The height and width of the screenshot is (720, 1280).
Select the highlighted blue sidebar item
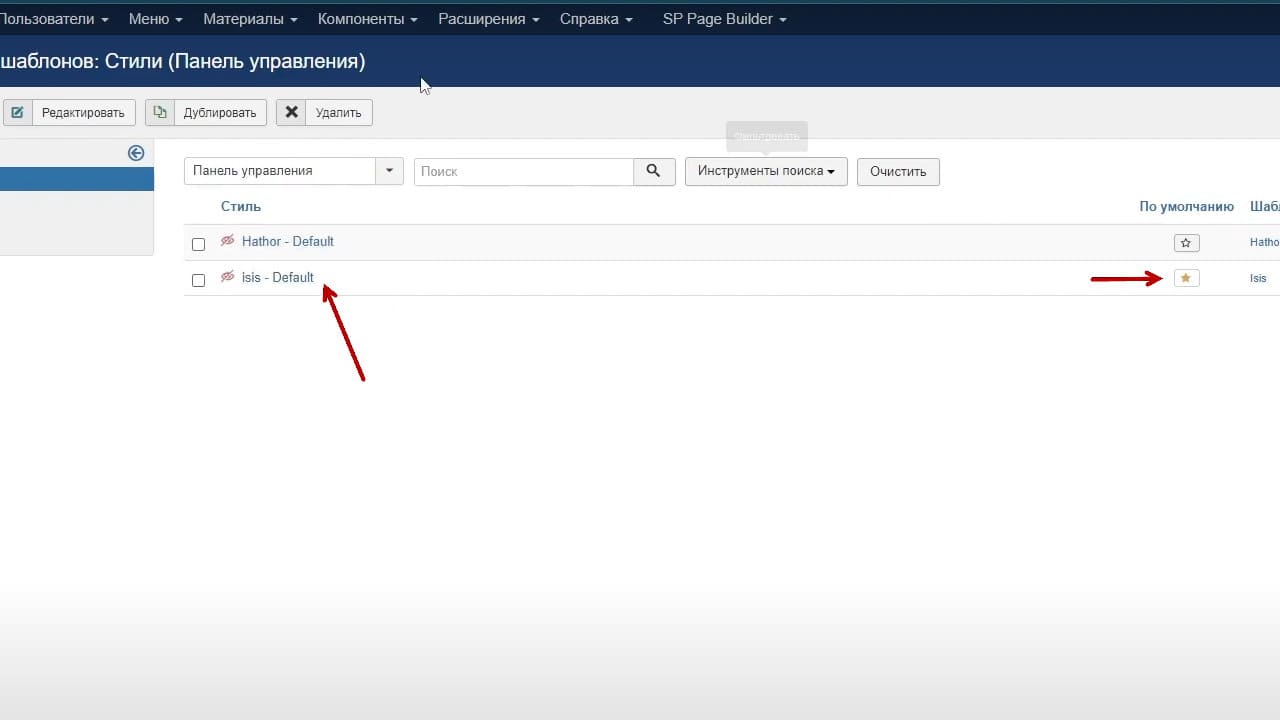[x=77, y=179]
